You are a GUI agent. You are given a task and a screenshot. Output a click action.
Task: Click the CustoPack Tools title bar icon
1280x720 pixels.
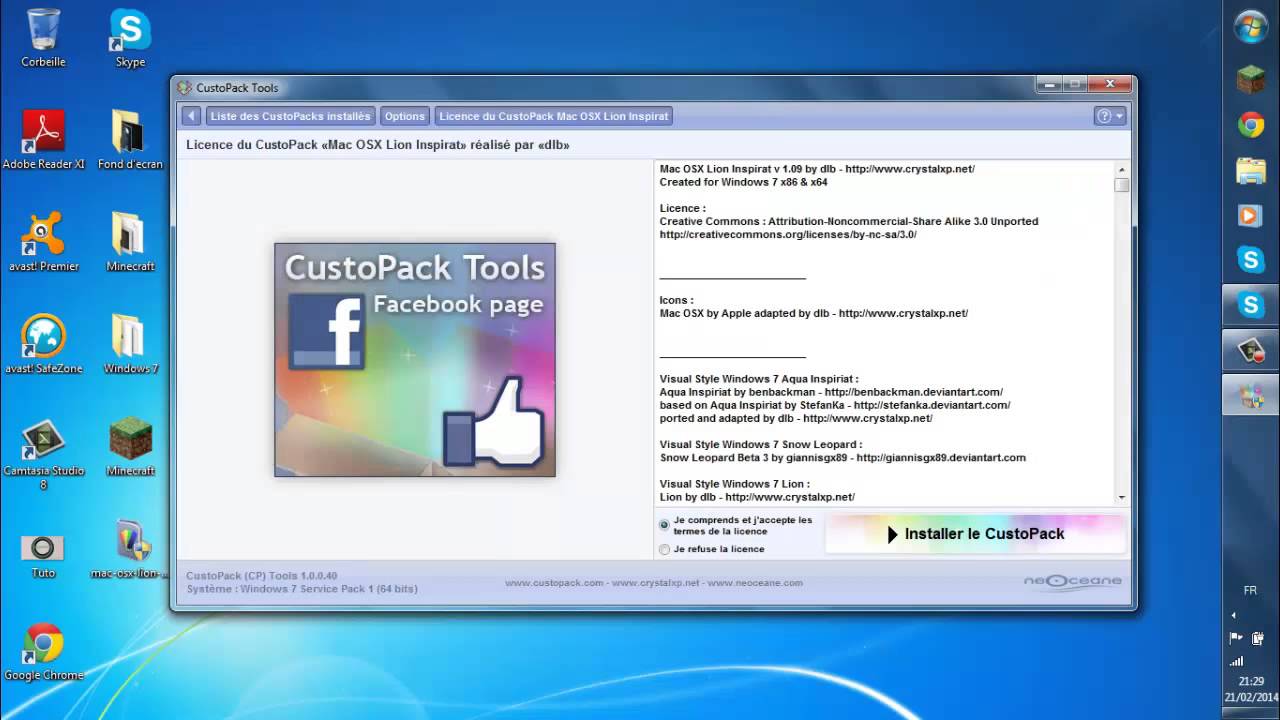click(x=185, y=88)
